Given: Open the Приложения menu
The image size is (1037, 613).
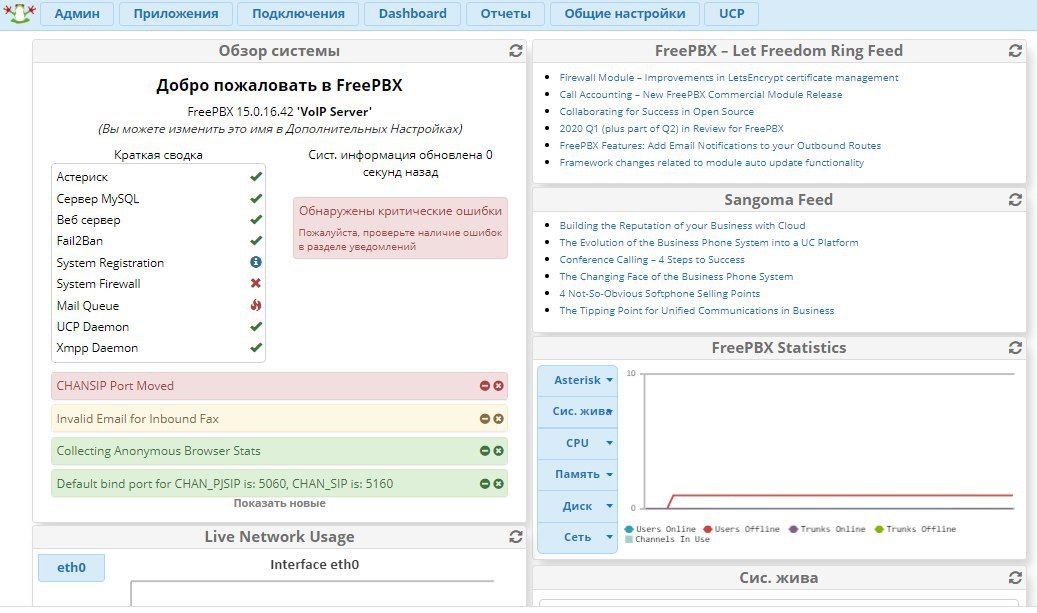Looking at the screenshot, I should [176, 14].
